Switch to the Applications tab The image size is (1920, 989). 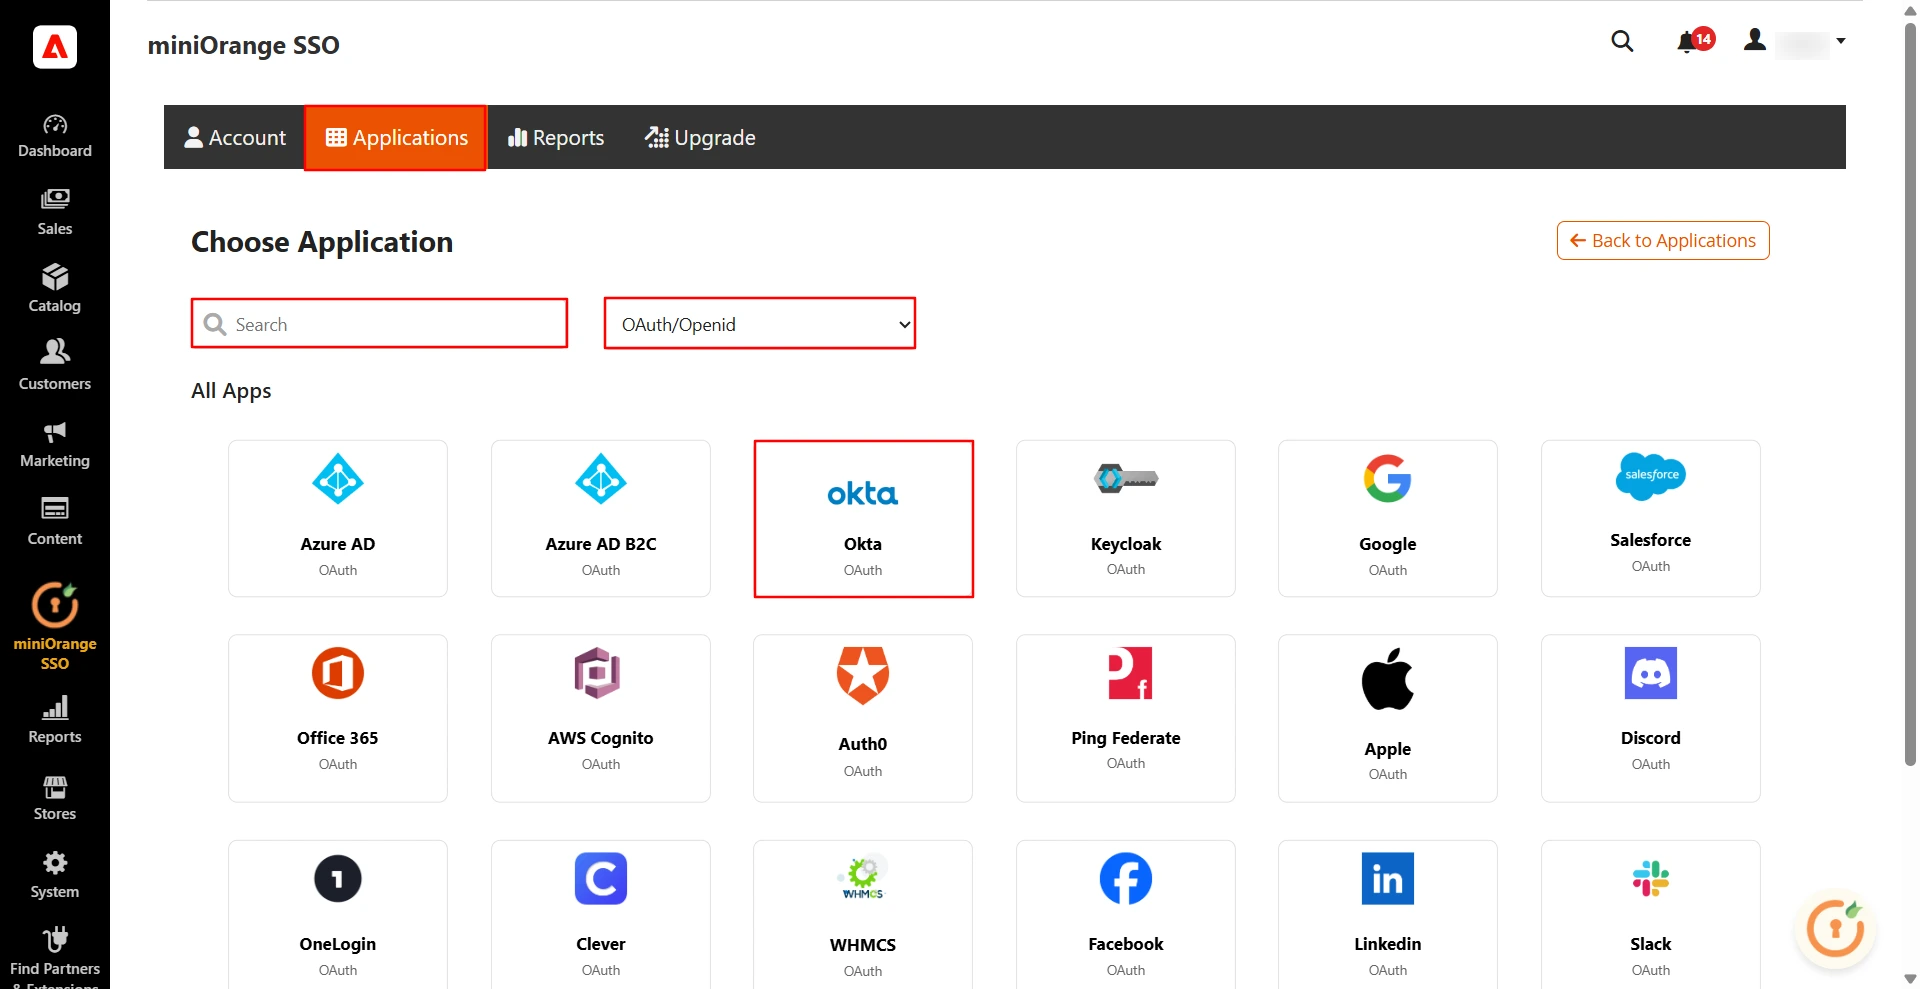pyautogui.click(x=396, y=138)
